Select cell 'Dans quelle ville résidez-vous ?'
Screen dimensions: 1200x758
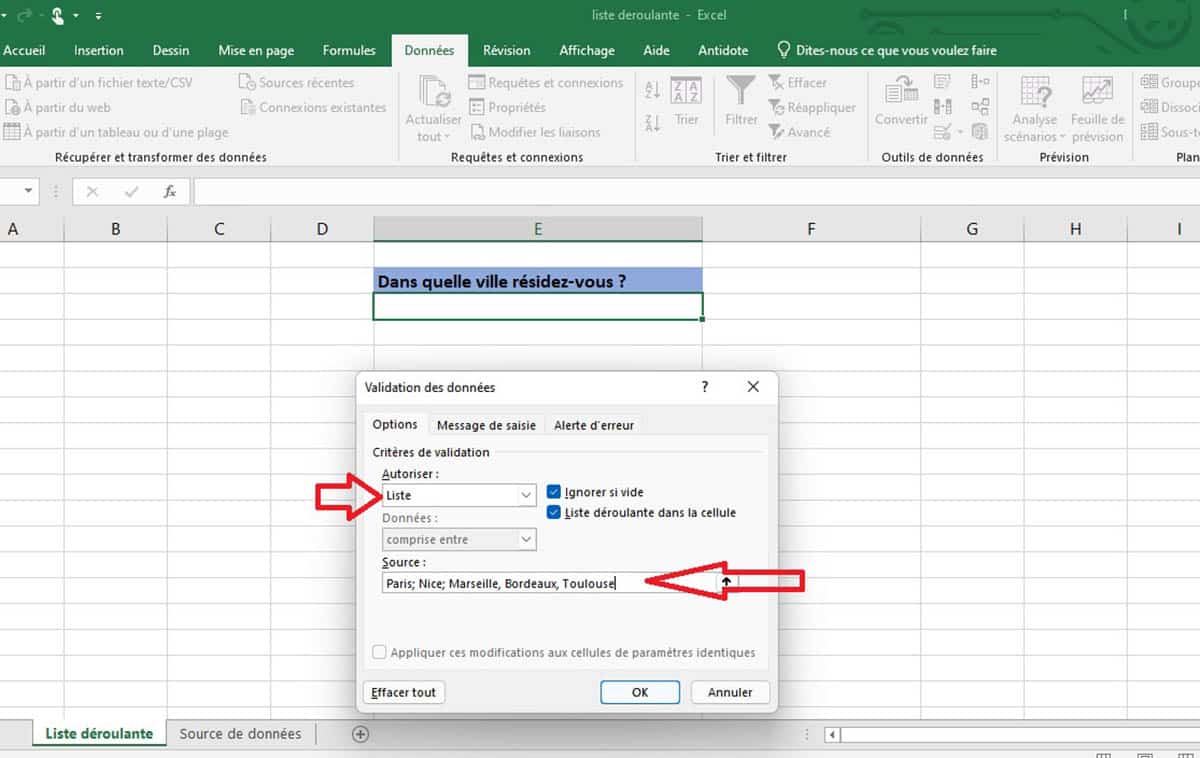point(538,281)
